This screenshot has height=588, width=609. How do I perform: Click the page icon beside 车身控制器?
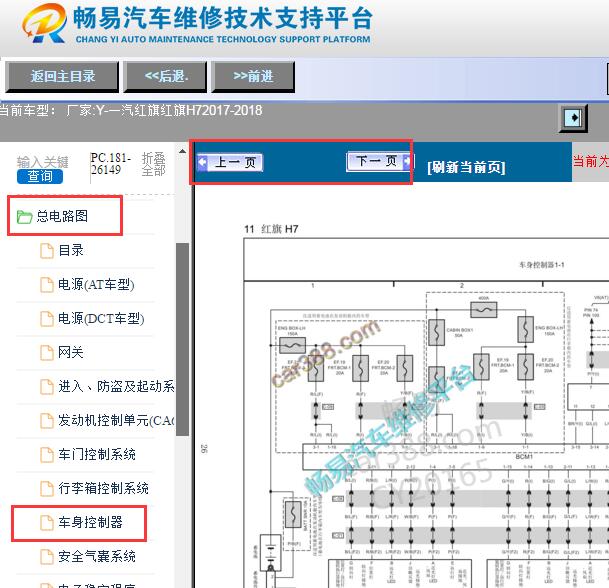point(47,523)
